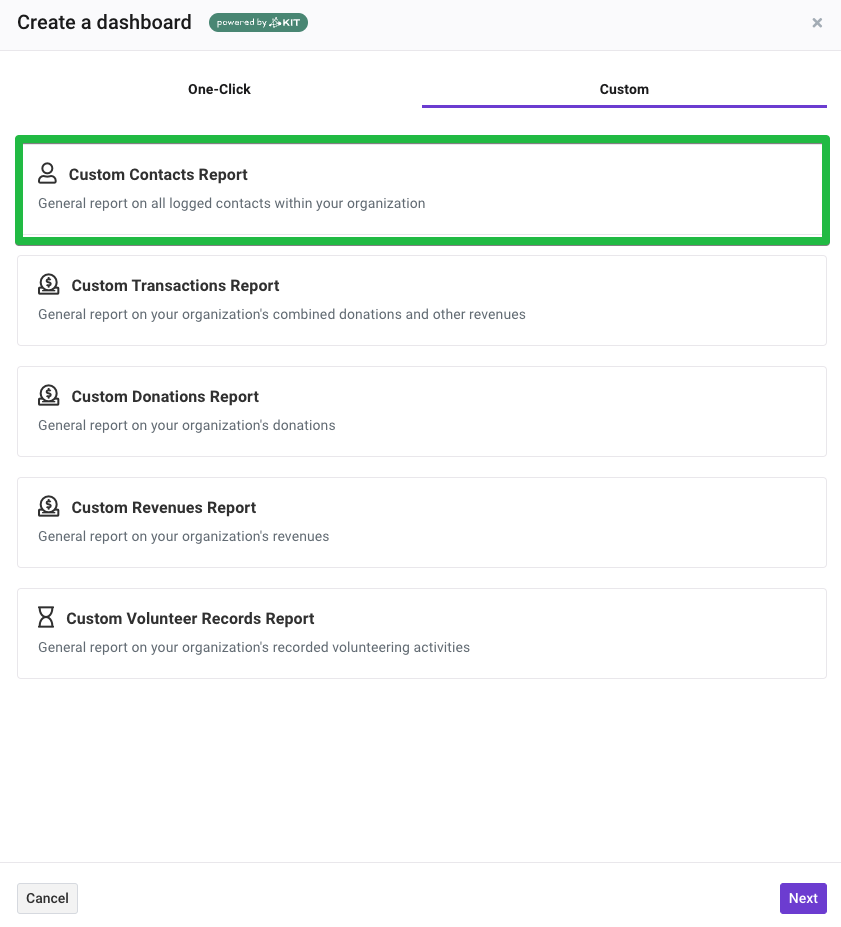This screenshot has height=927, width=841.
Task: Click the recorded volunteering activities description
Action: click(x=254, y=647)
